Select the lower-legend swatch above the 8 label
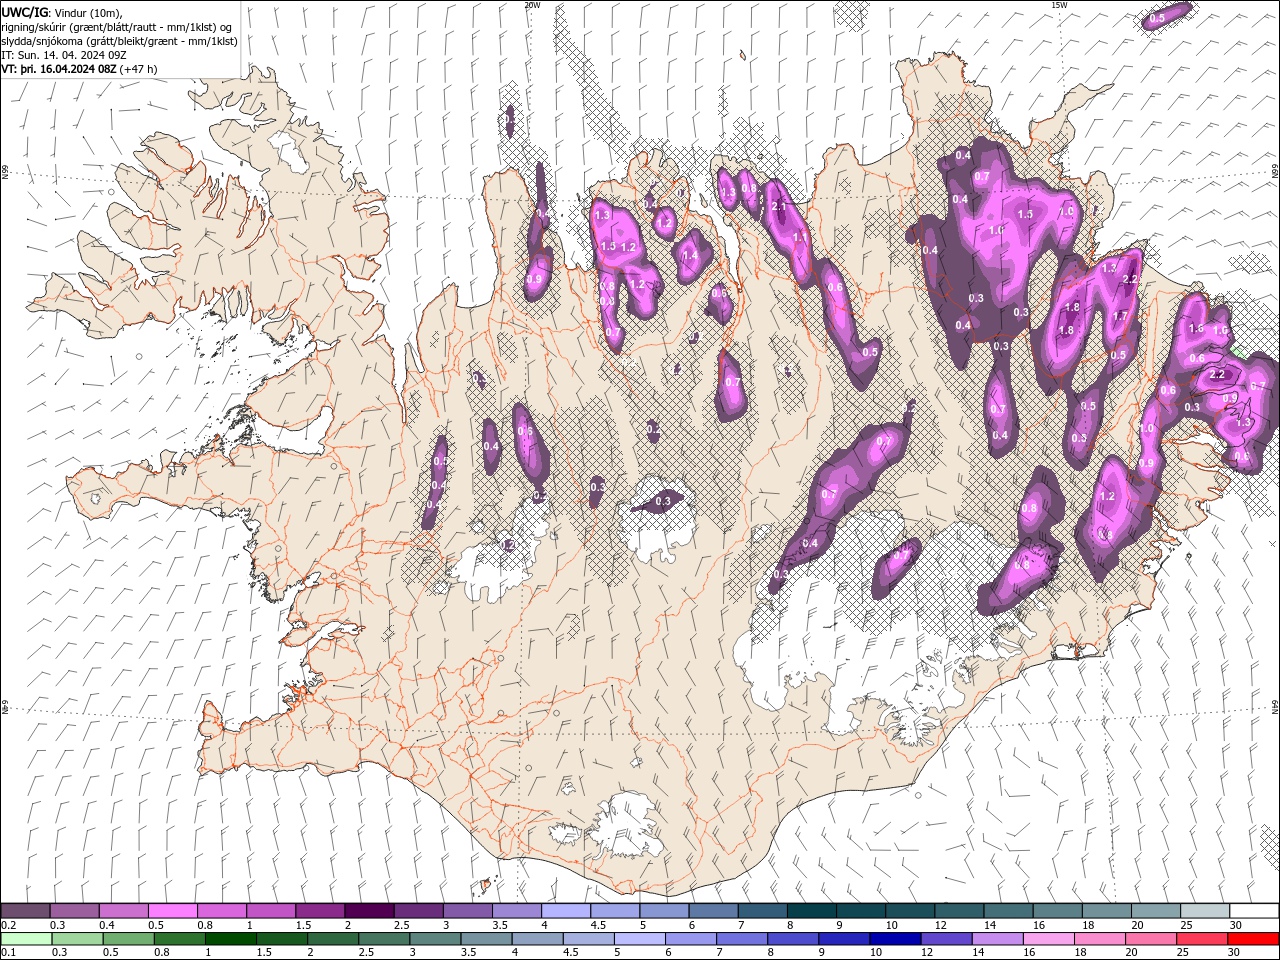The width and height of the screenshot is (1280, 960). pyautogui.click(x=793, y=939)
